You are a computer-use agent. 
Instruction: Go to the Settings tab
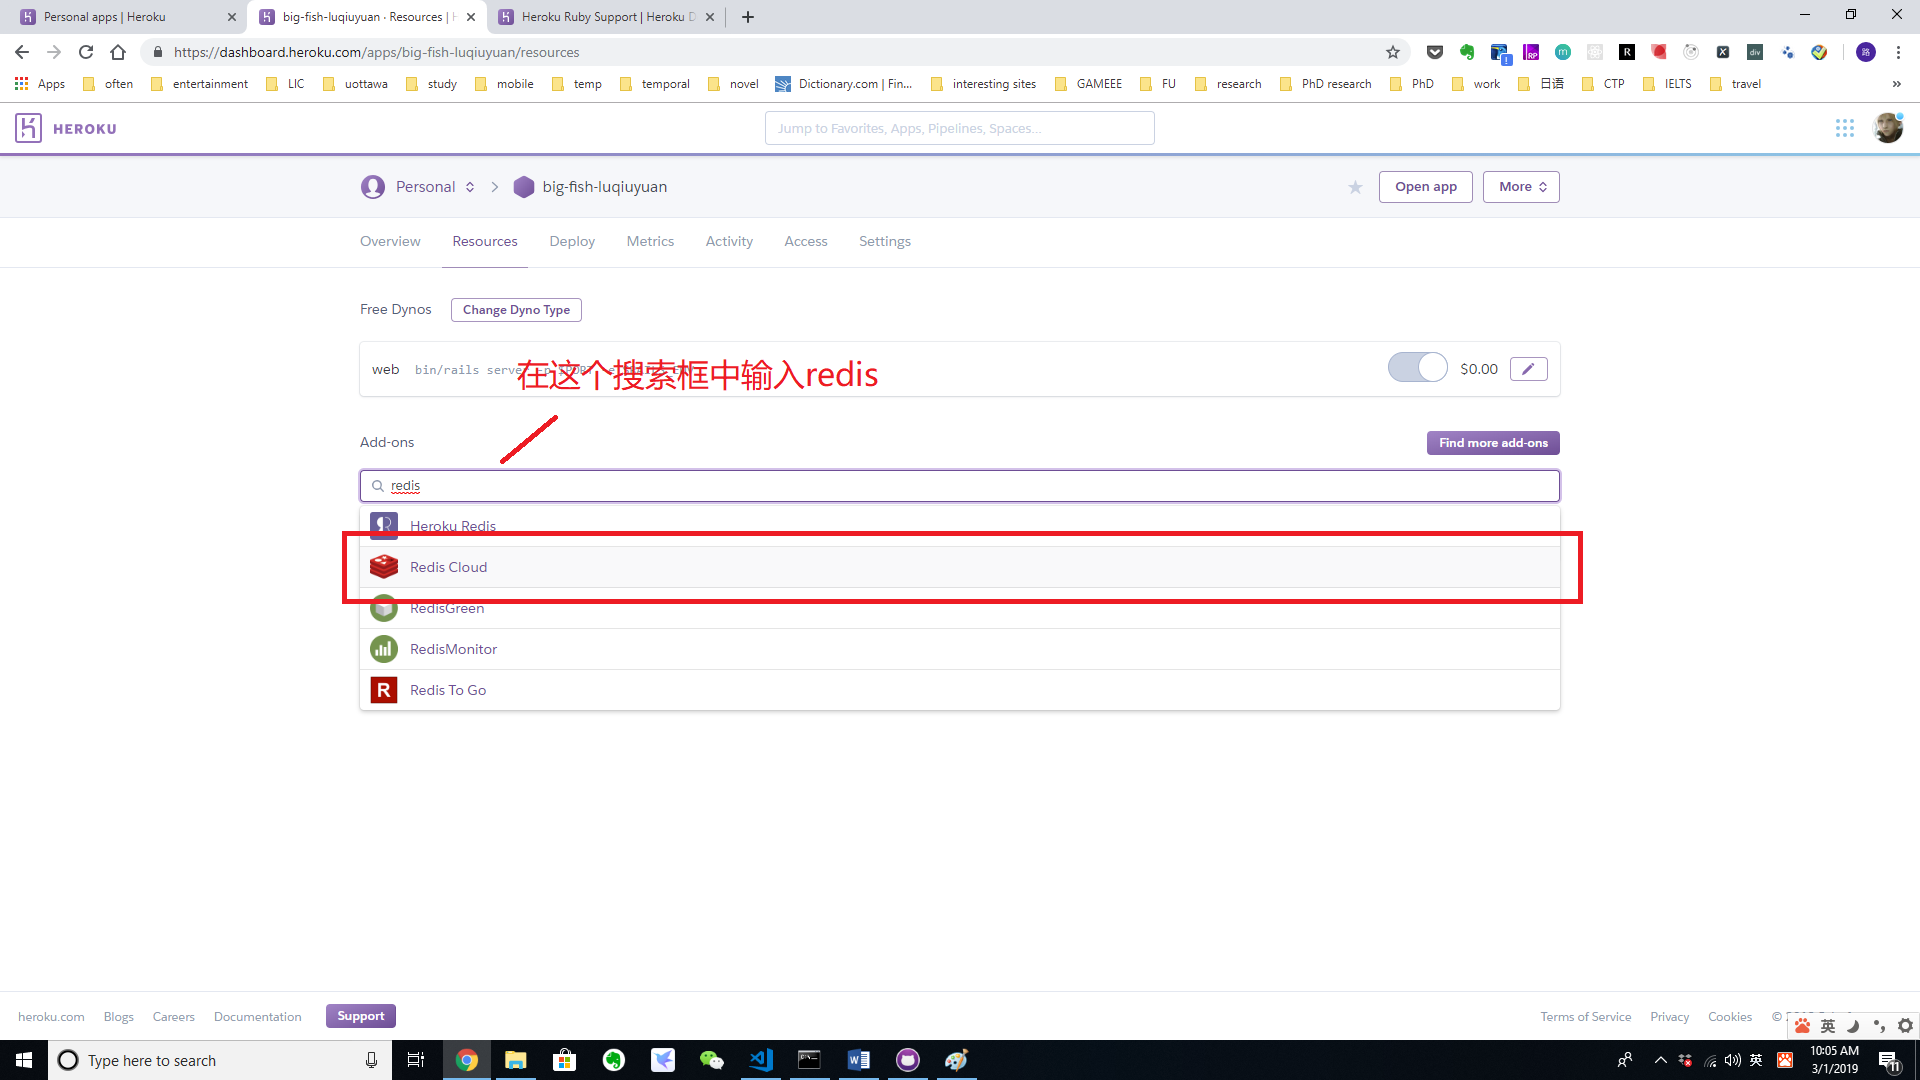(x=884, y=241)
